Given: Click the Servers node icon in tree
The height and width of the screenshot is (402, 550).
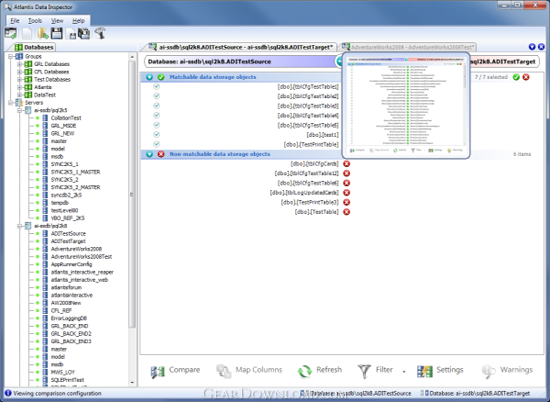Looking at the screenshot, I should pyautogui.click(x=19, y=102).
